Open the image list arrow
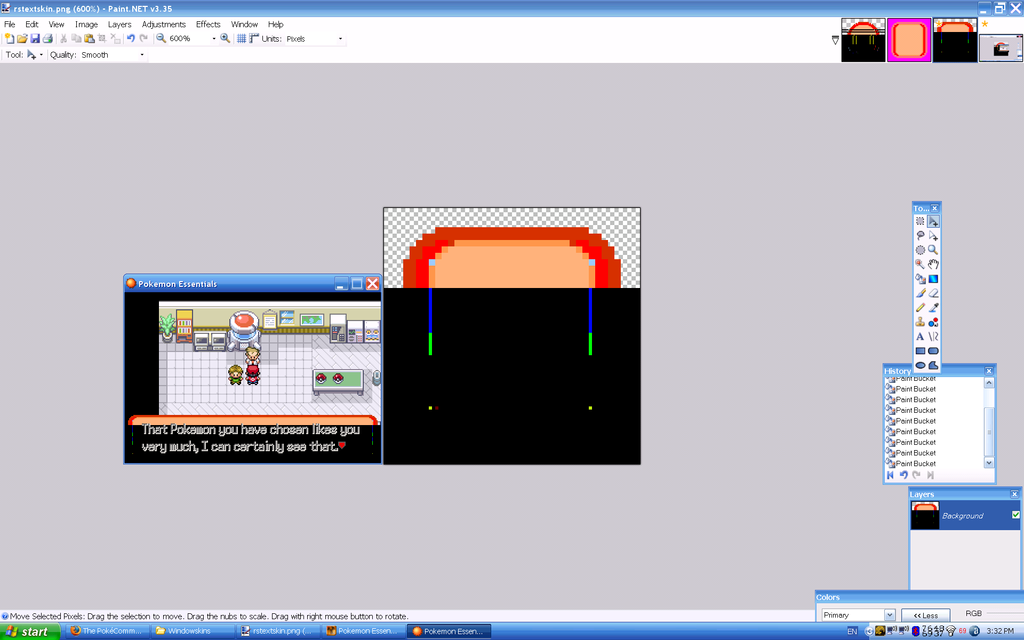The width and height of the screenshot is (1024, 640). (835, 40)
